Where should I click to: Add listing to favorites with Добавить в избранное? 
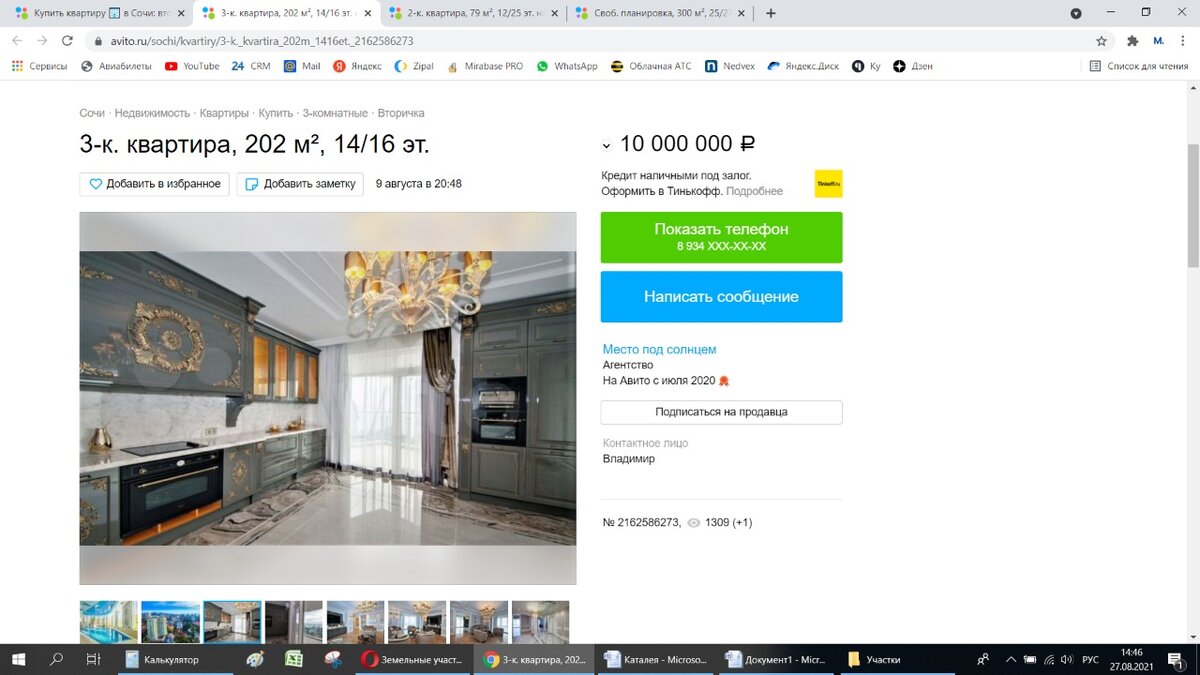[x=155, y=184]
